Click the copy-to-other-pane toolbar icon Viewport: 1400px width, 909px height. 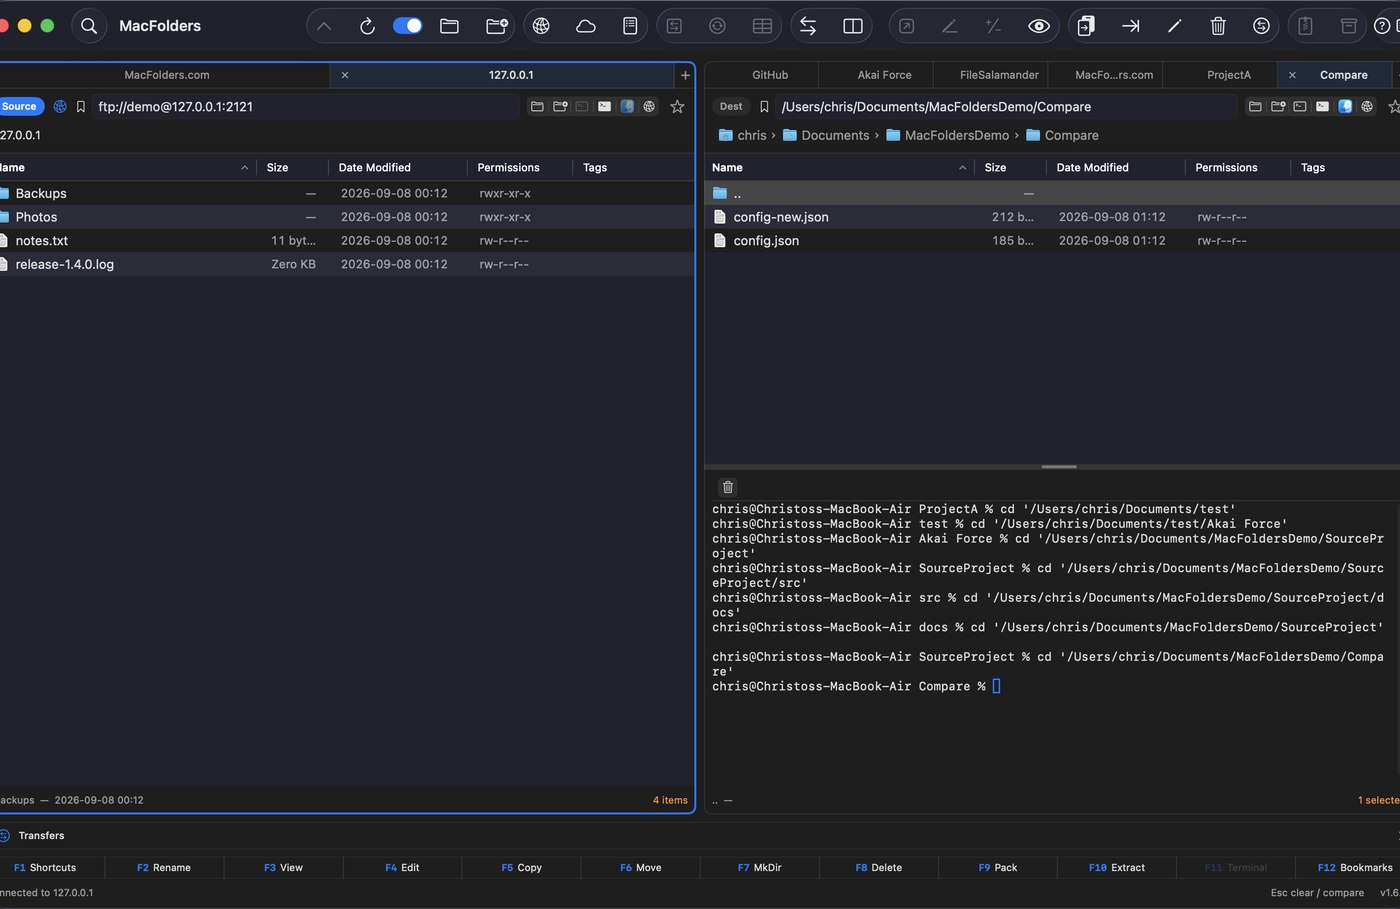coord(1086,26)
